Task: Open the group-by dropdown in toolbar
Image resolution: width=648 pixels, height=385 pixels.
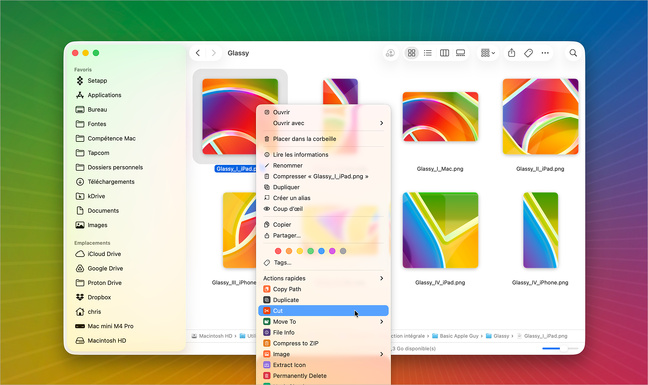Action: coord(488,53)
